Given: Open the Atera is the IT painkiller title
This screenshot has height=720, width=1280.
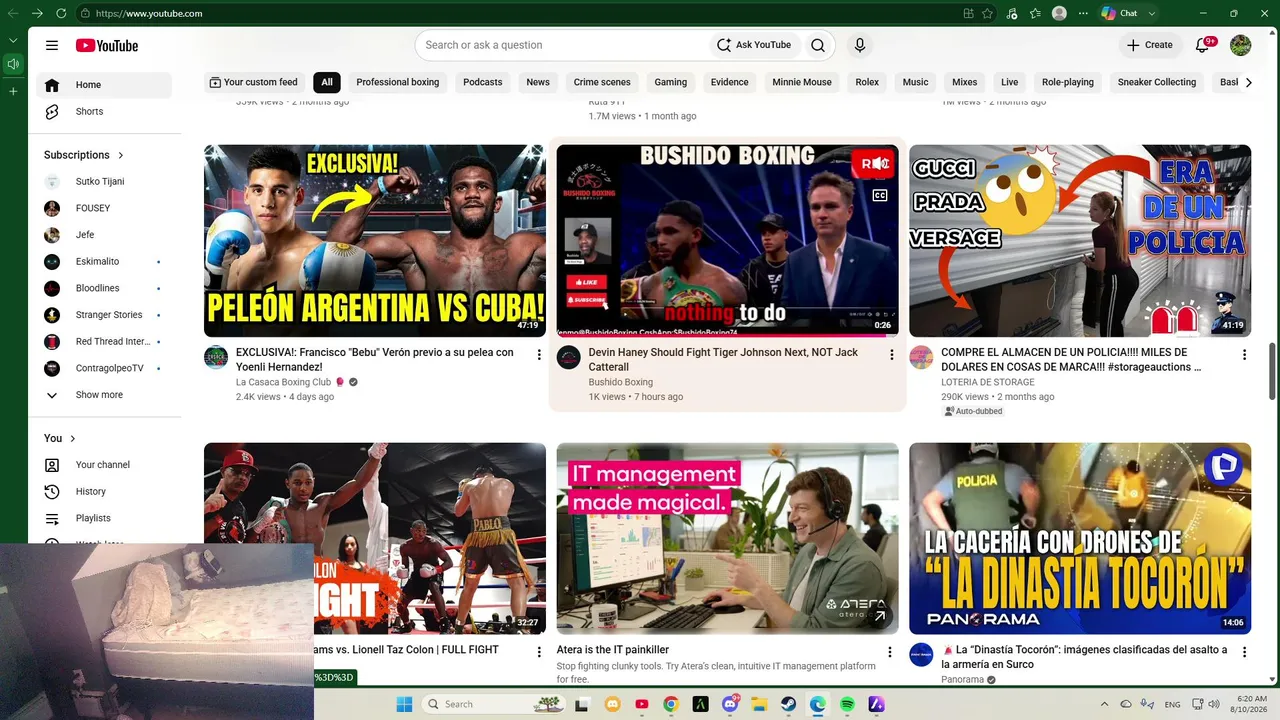Looking at the screenshot, I should click(x=613, y=650).
